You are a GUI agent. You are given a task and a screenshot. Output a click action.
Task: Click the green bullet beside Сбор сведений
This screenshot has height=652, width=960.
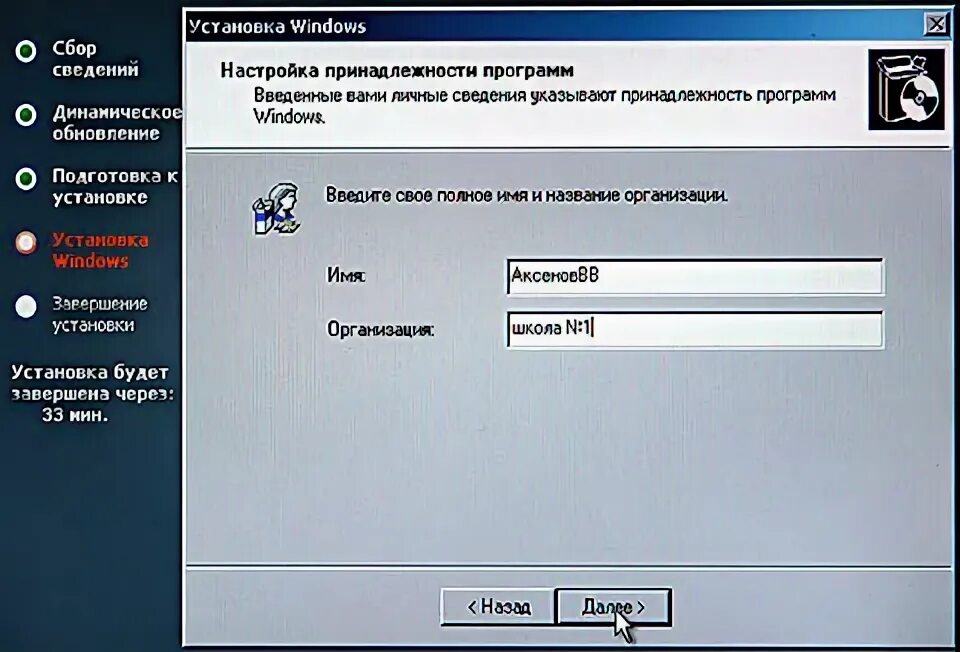pos(26,51)
